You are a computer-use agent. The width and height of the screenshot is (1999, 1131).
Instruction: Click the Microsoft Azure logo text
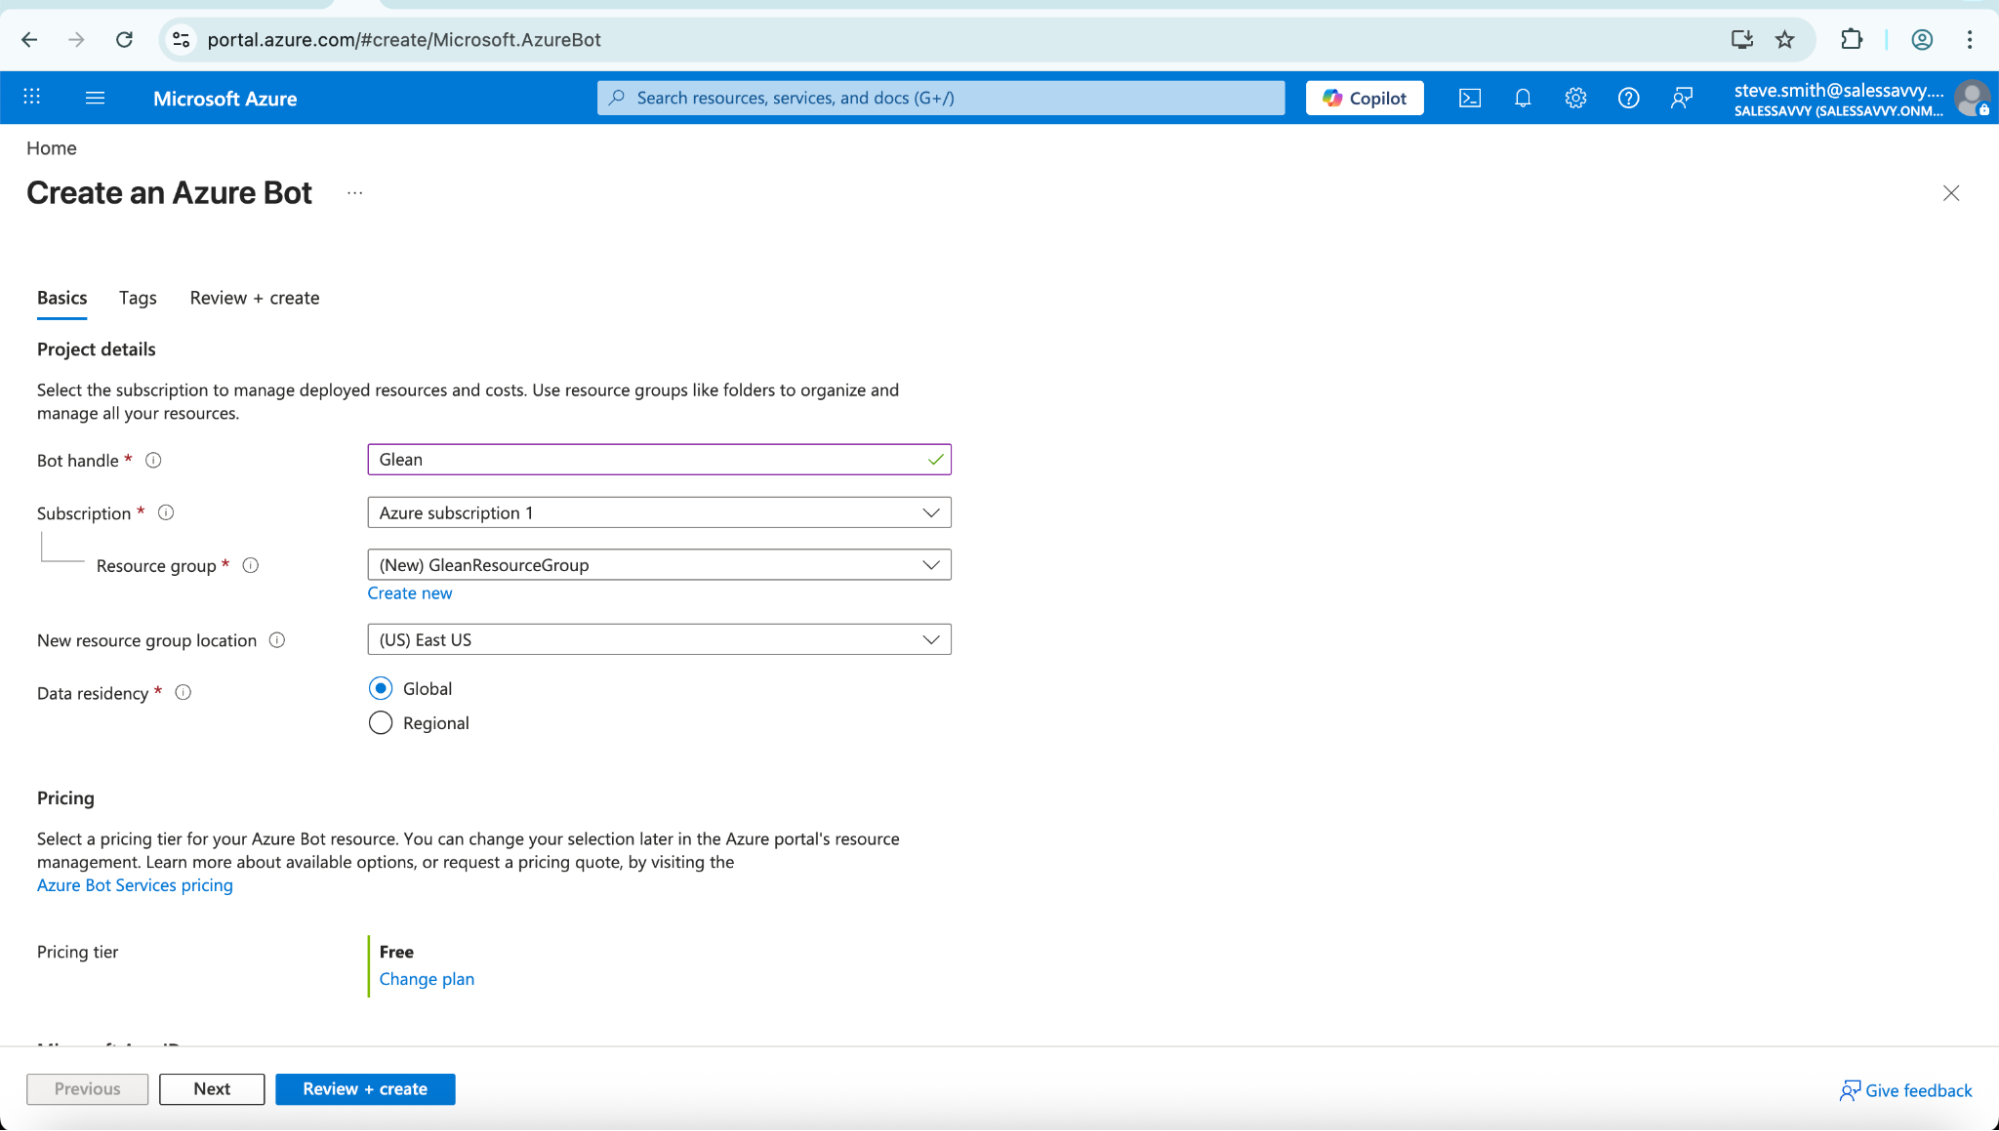pyautogui.click(x=225, y=98)
